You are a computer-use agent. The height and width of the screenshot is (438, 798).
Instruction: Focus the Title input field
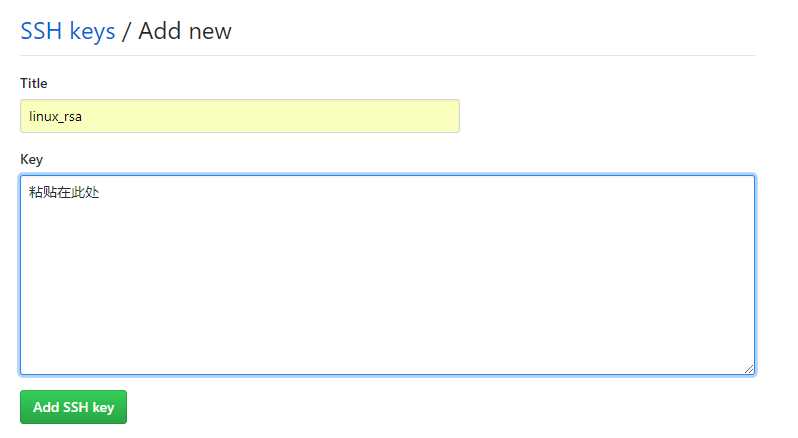[239, 116]
